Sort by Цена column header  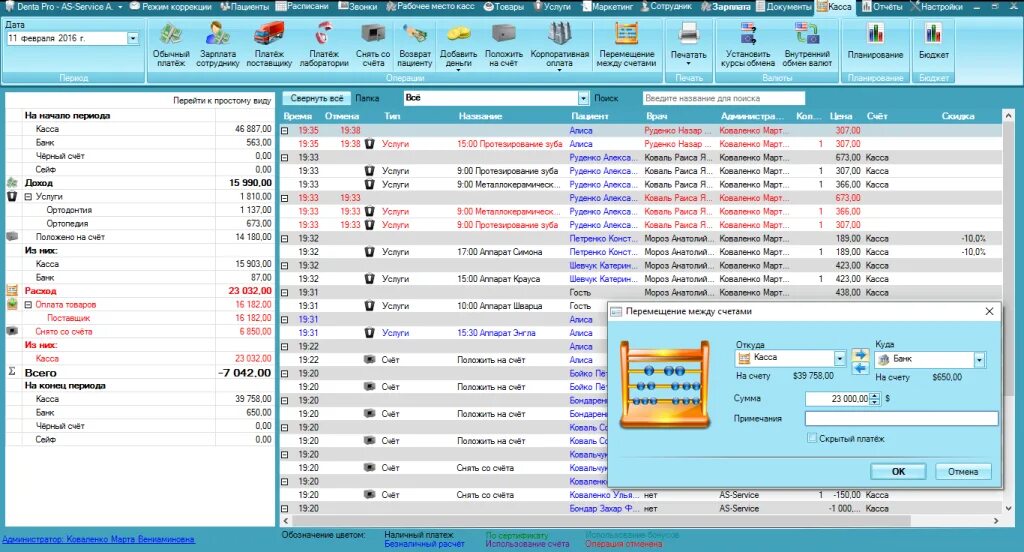(841, 116)
